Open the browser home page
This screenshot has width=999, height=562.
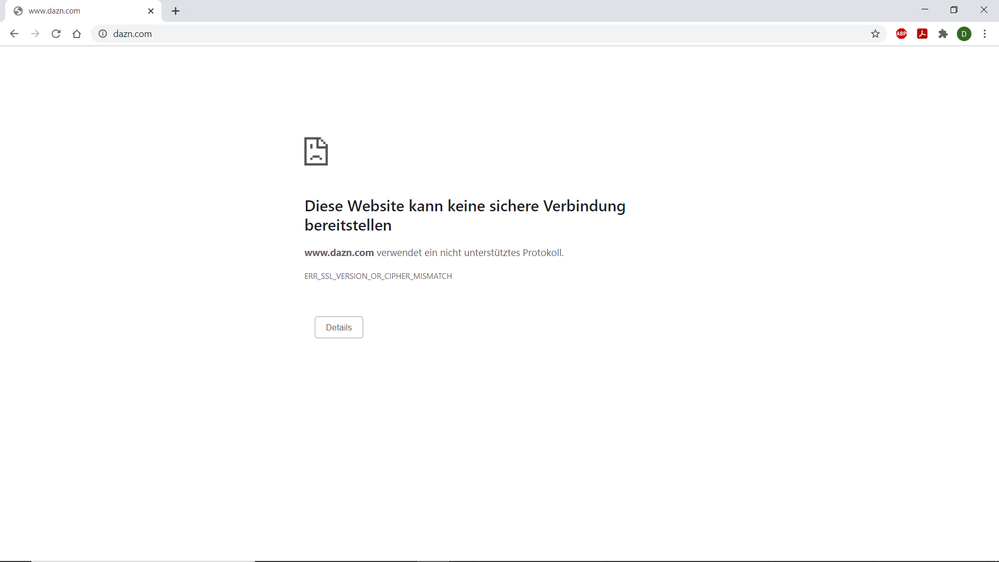[x=76, y=34]
